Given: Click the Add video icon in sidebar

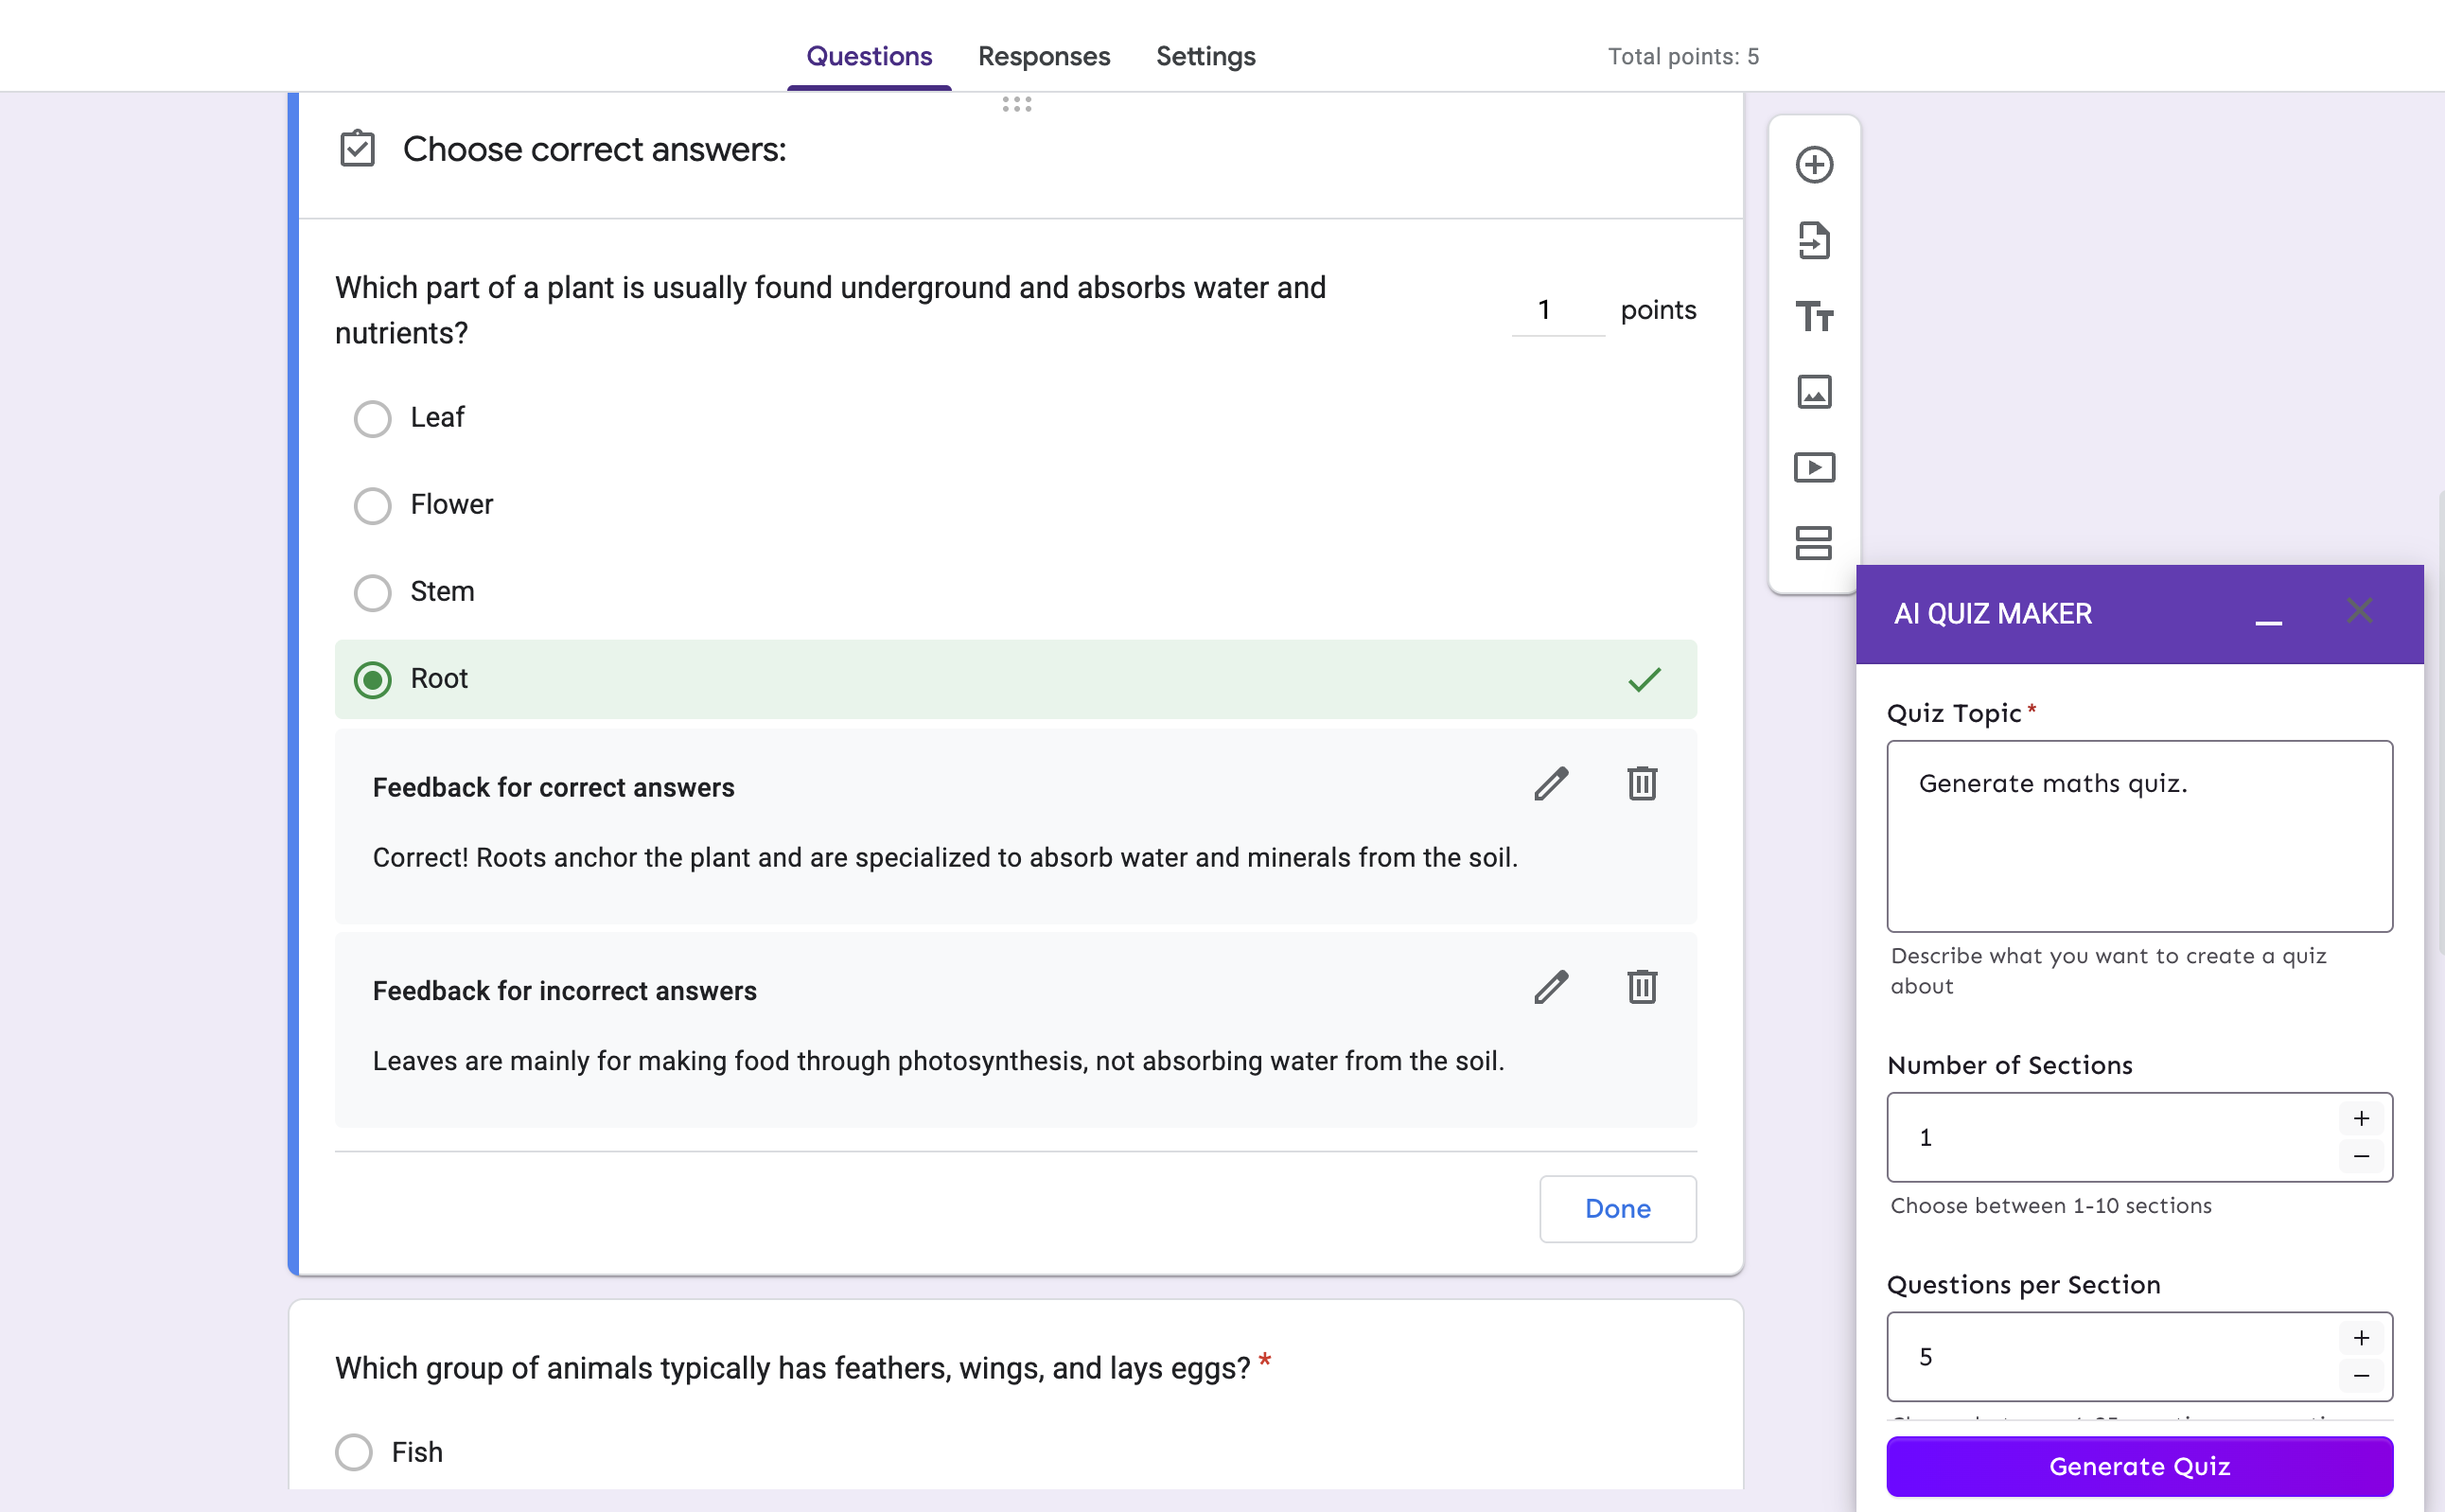Looking at the screenshot, I should pyautogui.click(x=1813, y=468).
